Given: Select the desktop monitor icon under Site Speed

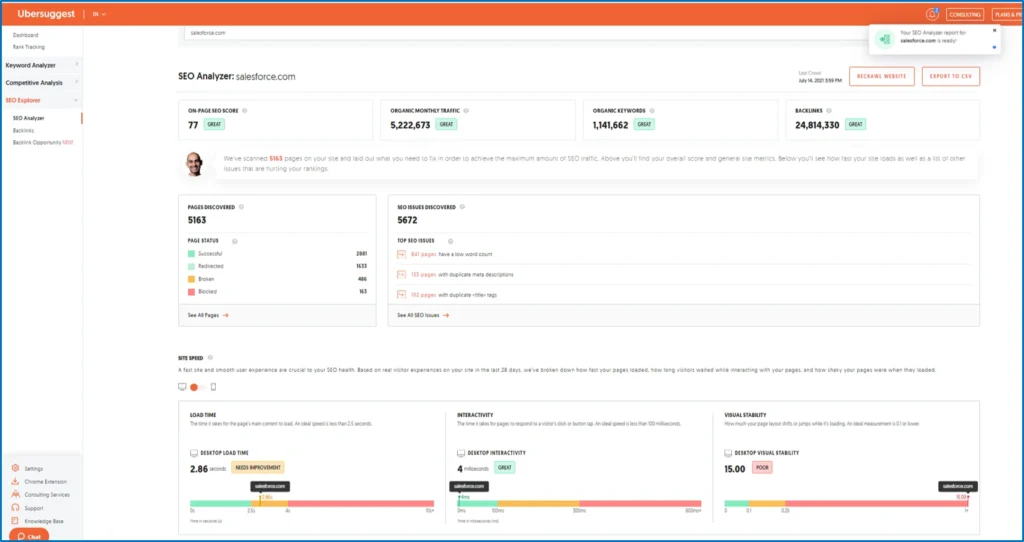Looking at the screenshot, I should click(x=182, y=387).
